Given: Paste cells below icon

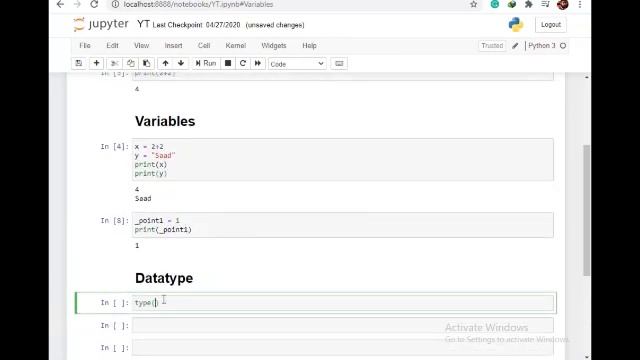Looking at the screenshot, I should 146,63.
